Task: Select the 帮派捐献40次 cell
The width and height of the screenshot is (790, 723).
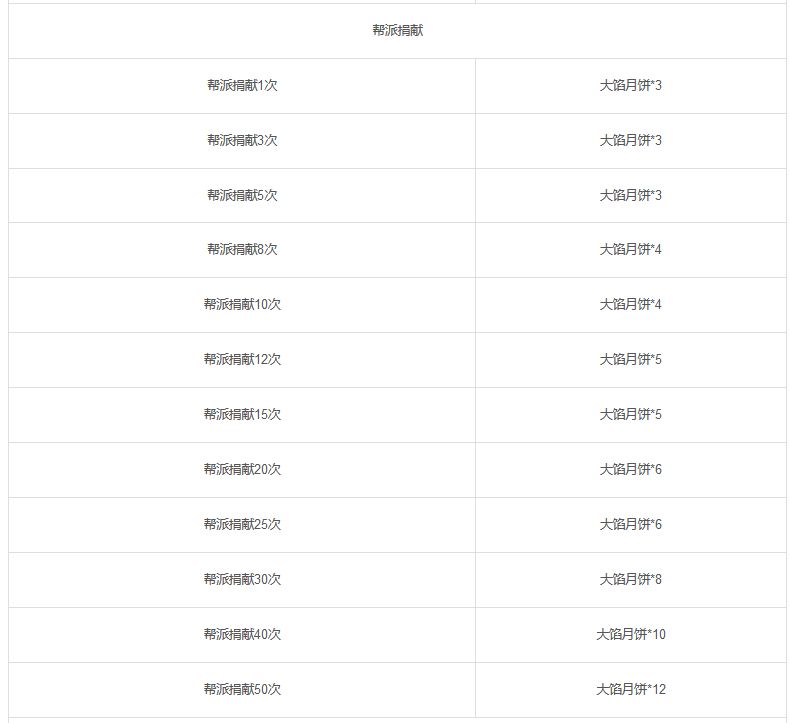Action: pos(242,634)
